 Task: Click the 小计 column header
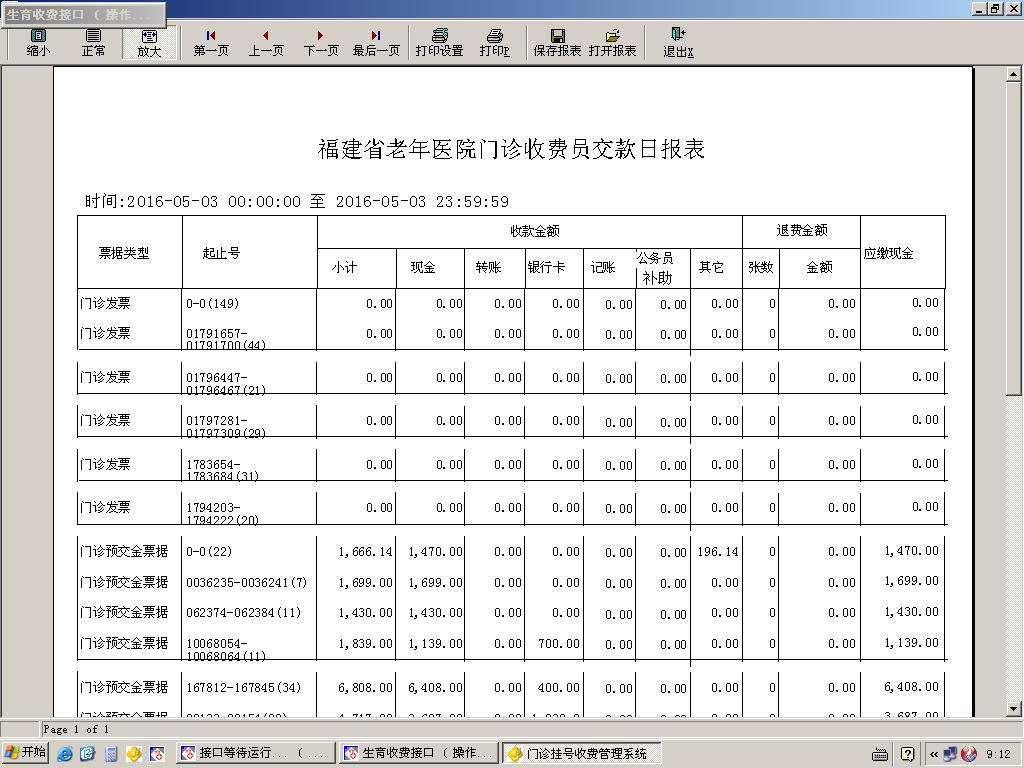point(344,267)
